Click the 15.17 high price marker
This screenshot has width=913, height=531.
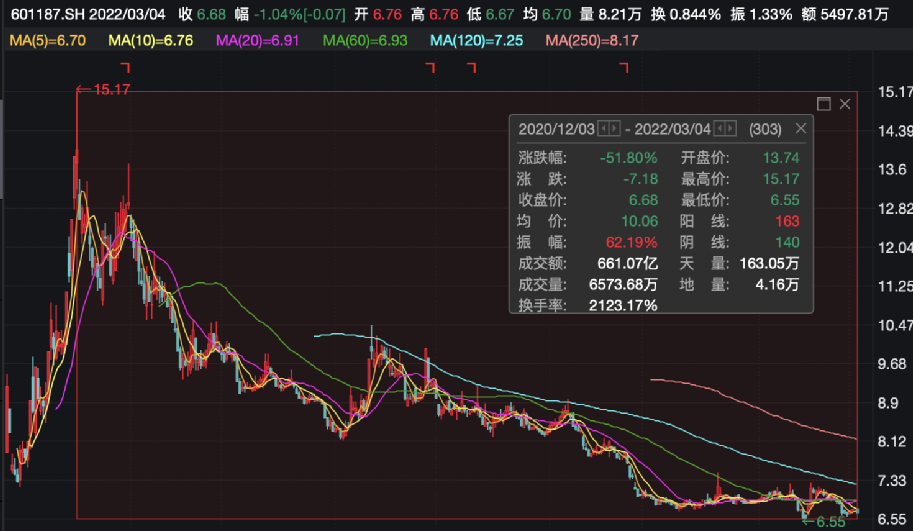(104, 90)
